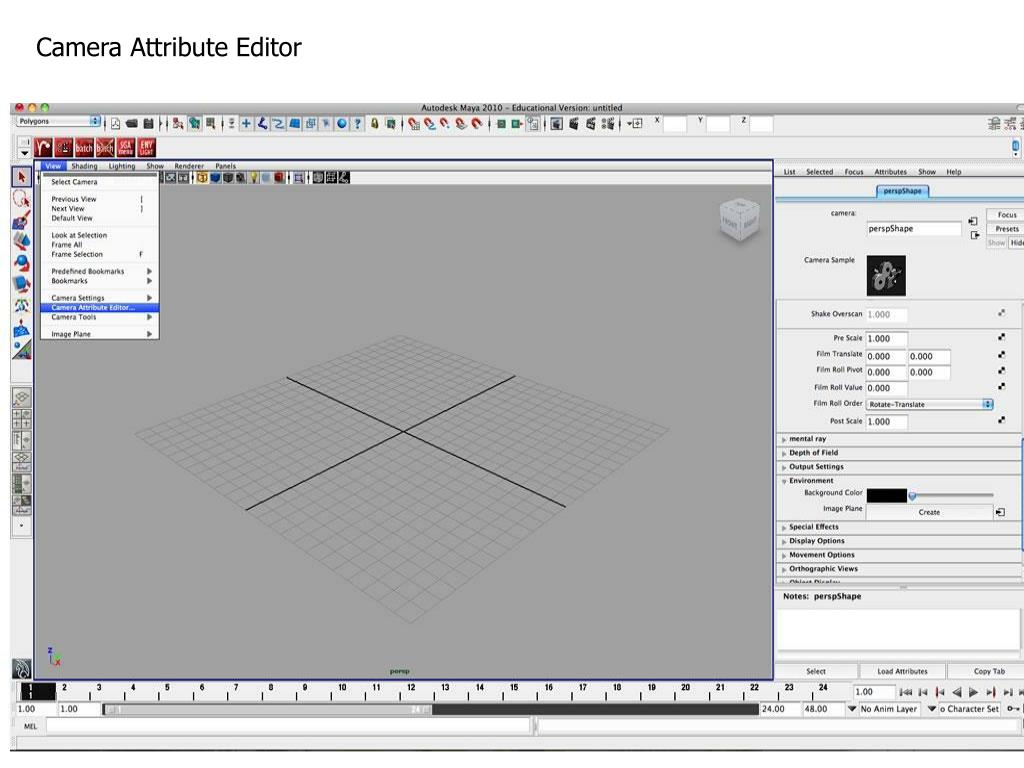Click the Background Color slider
Viewport: 1024px width, 768px height.
coord(952,496)
